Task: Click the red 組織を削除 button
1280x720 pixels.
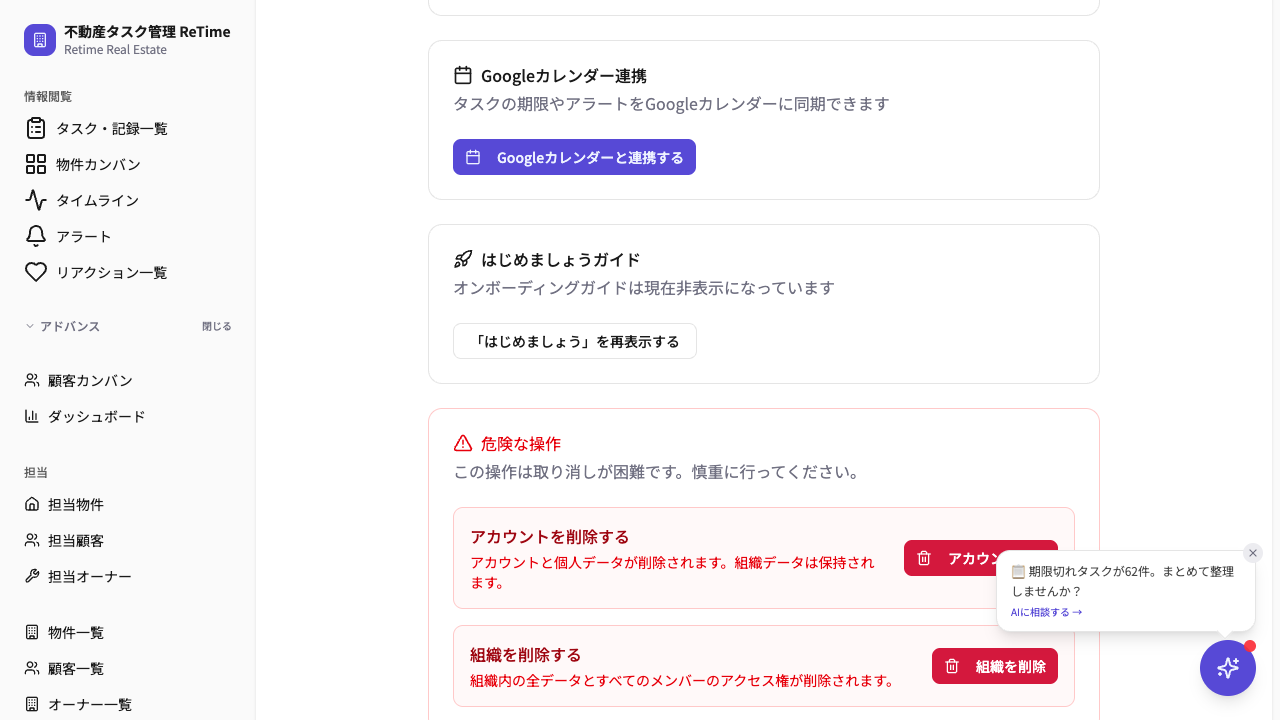Action: click(995, 666)
